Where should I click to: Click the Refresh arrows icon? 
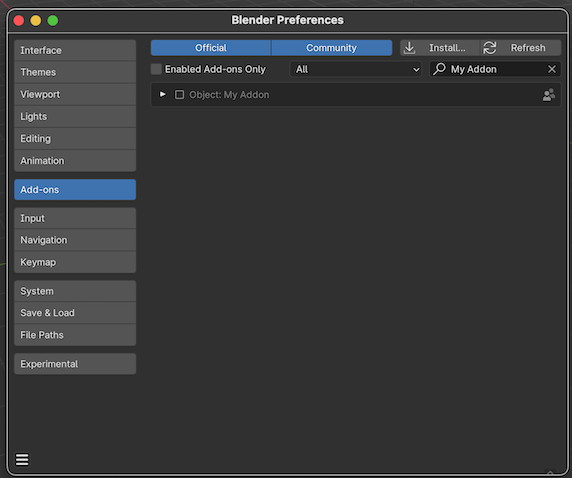(490, 48)
